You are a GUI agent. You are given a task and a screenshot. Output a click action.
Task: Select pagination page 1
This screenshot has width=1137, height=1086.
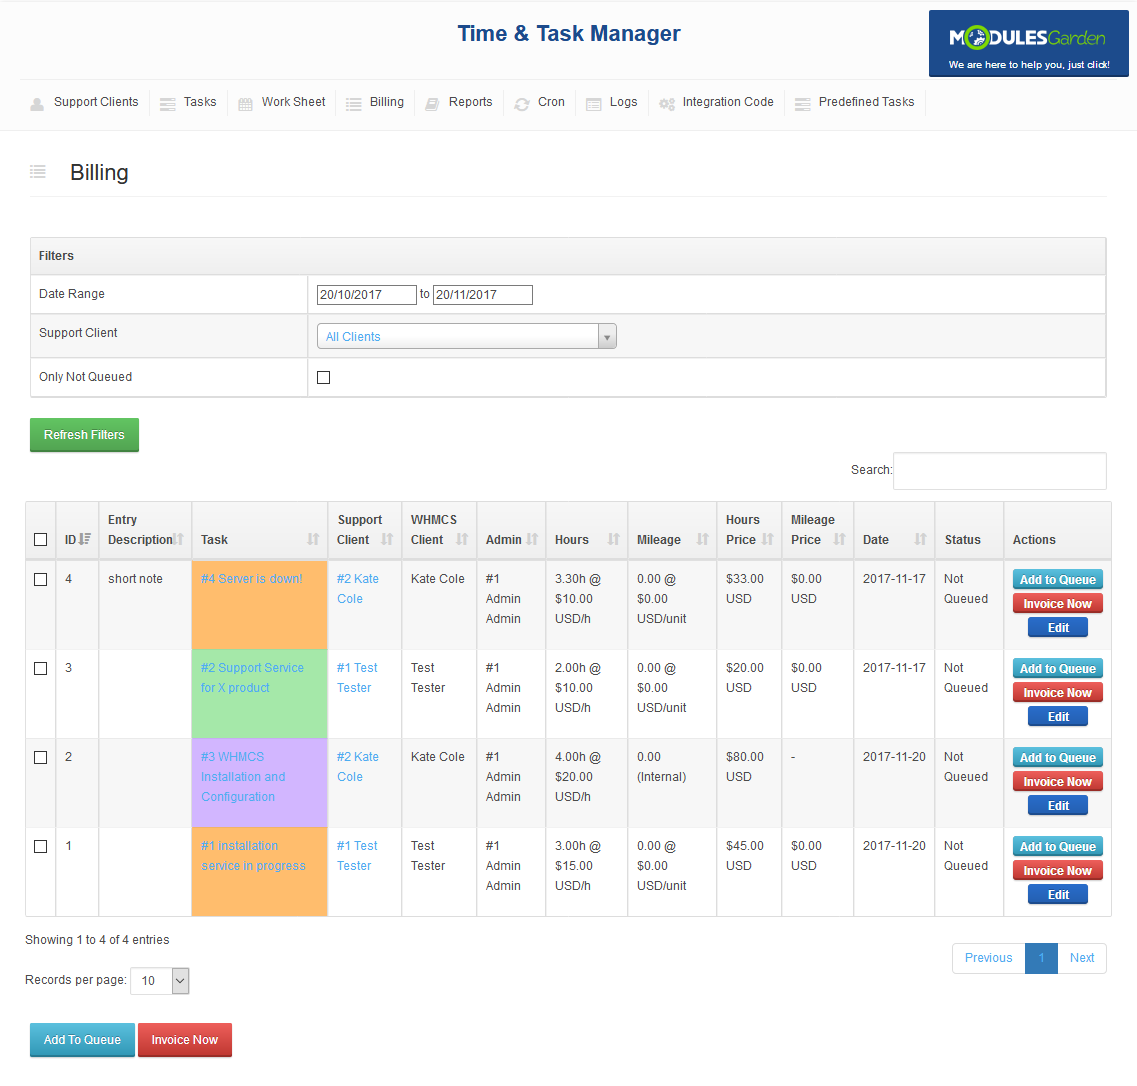1041,958
